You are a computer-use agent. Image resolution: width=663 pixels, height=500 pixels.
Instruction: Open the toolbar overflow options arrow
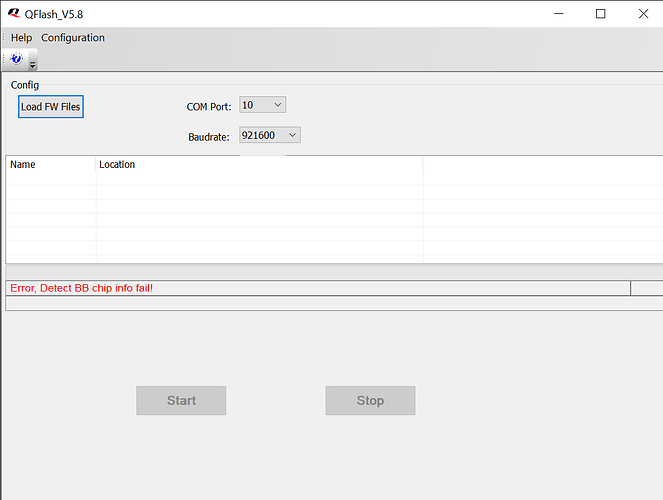pyautogui.click(x=33, y=65)
